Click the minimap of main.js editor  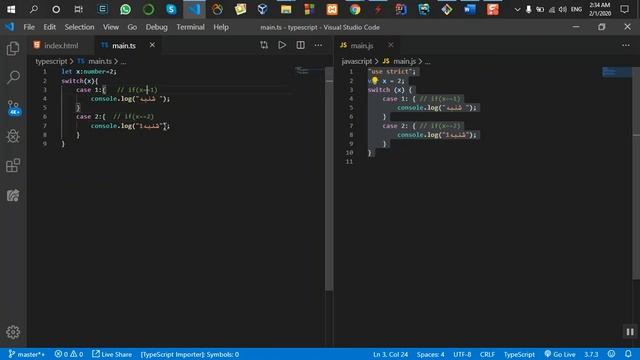(617, 72)
